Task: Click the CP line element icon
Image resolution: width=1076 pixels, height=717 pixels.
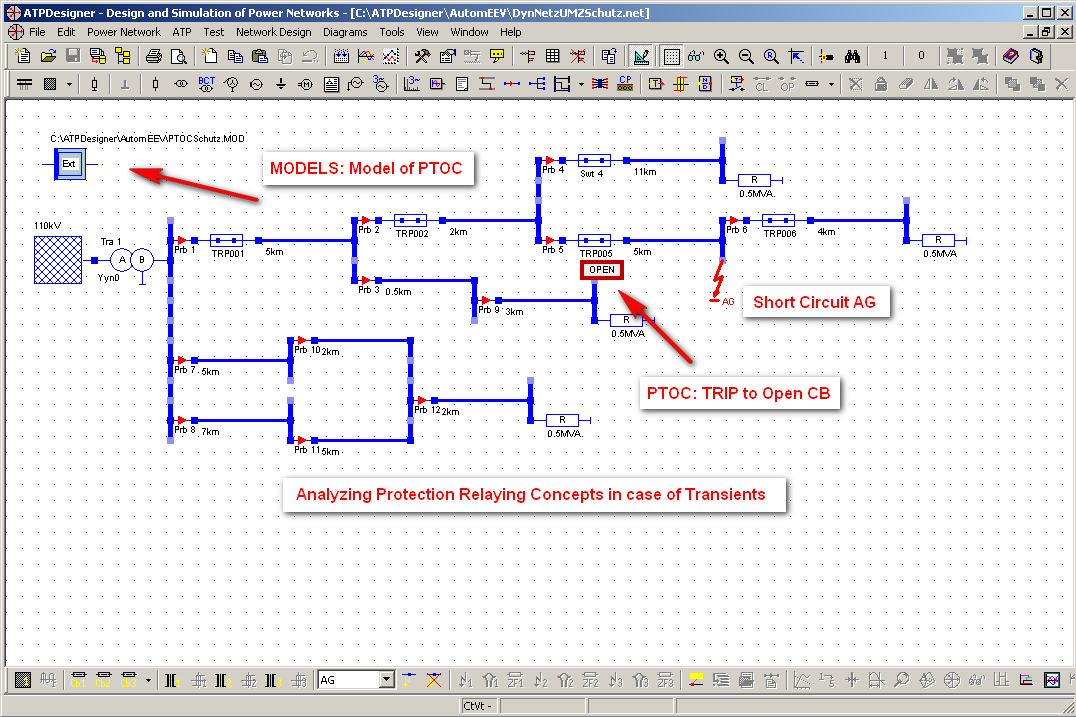Action: coord(625,84)
